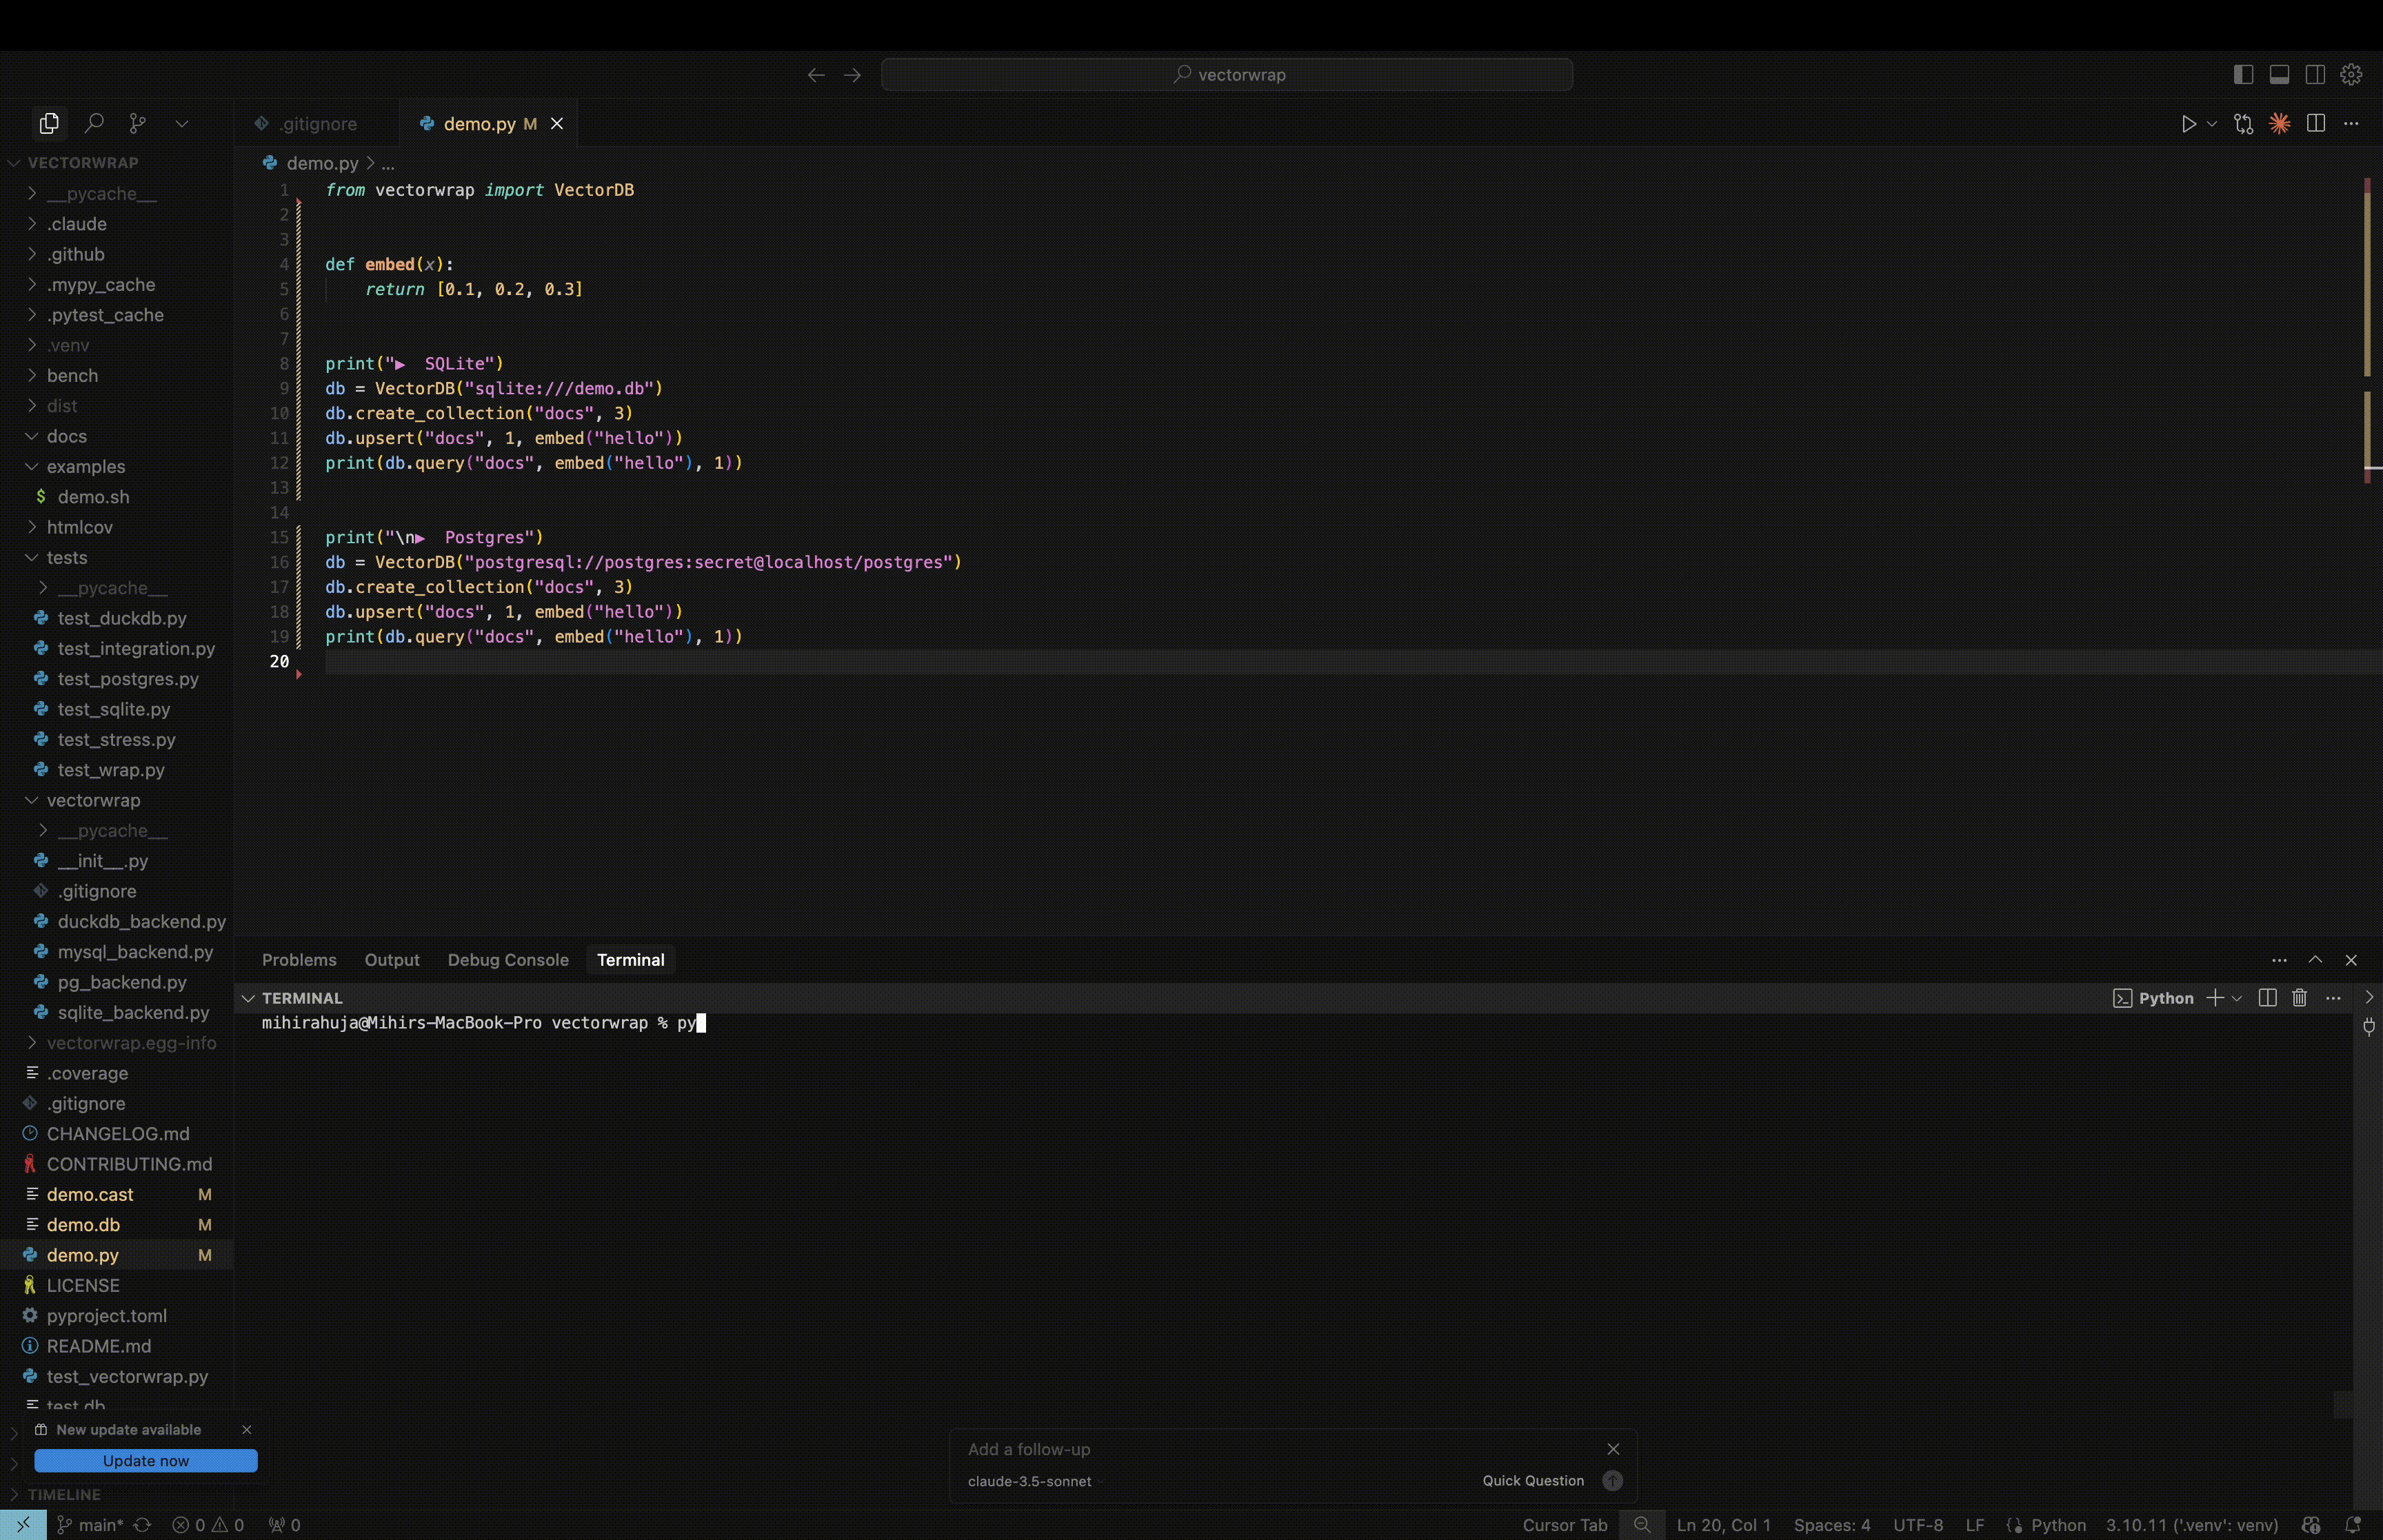
Task: Open errors and warnings count in status bar
Action: 208,1525
